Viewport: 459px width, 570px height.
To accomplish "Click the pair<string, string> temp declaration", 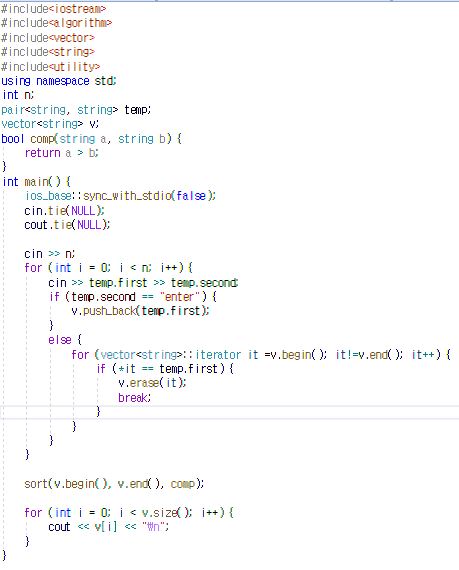I will click(76, 110).
